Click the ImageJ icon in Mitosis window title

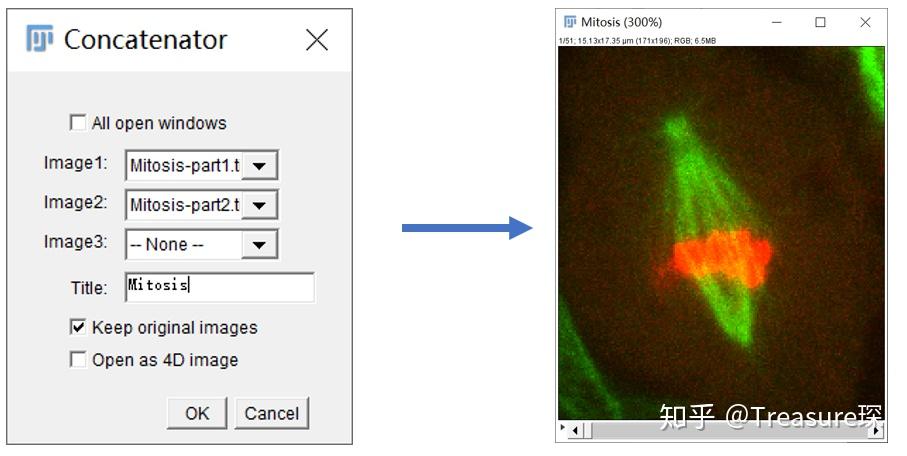[570, 22]
